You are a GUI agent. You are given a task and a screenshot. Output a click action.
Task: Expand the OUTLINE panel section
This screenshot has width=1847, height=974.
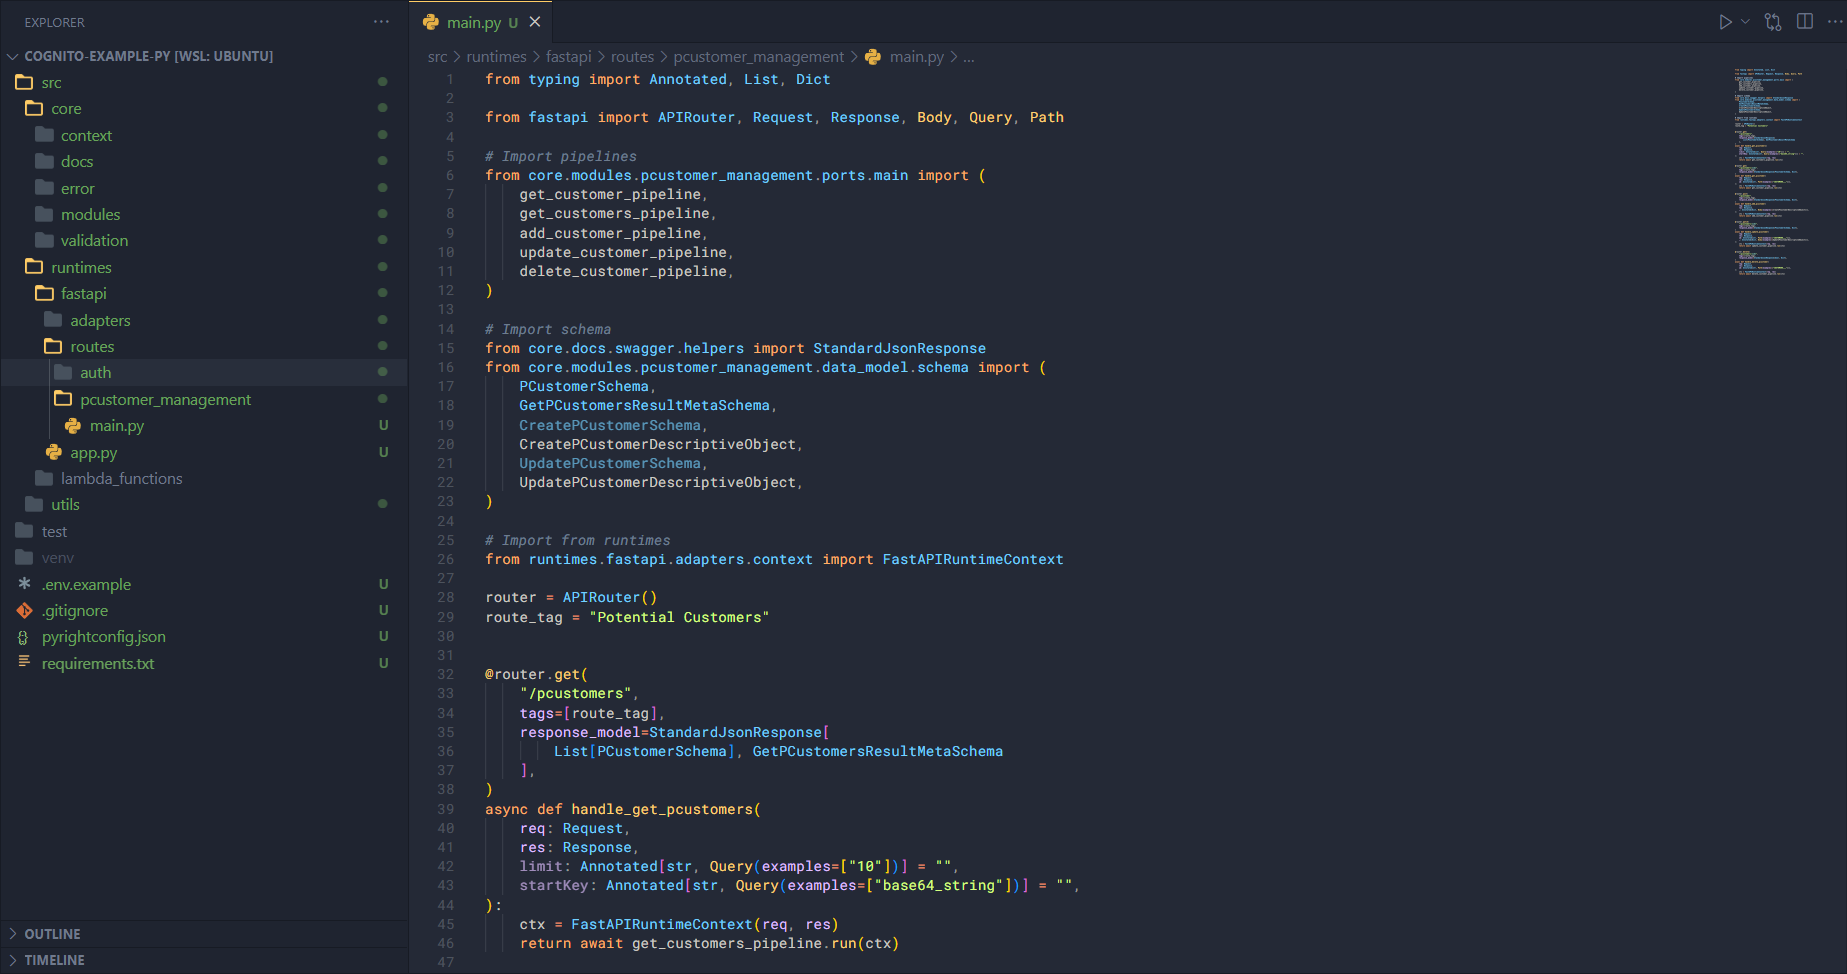click(x=52, y=934)
